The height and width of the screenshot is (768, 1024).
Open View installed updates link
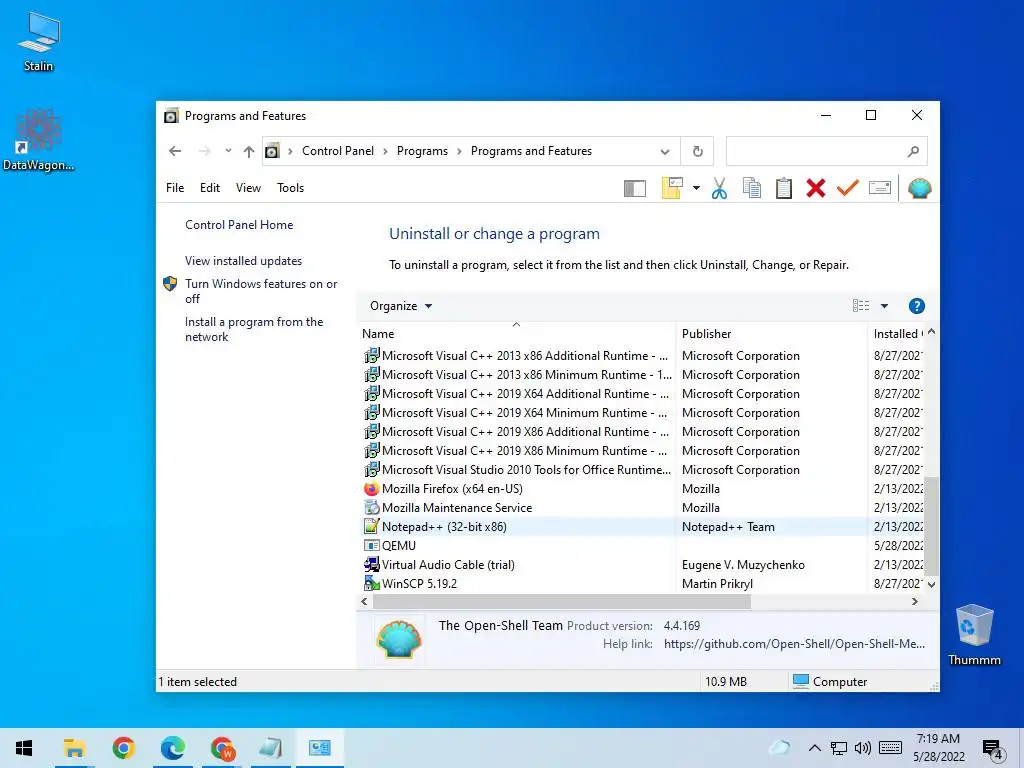243,261
